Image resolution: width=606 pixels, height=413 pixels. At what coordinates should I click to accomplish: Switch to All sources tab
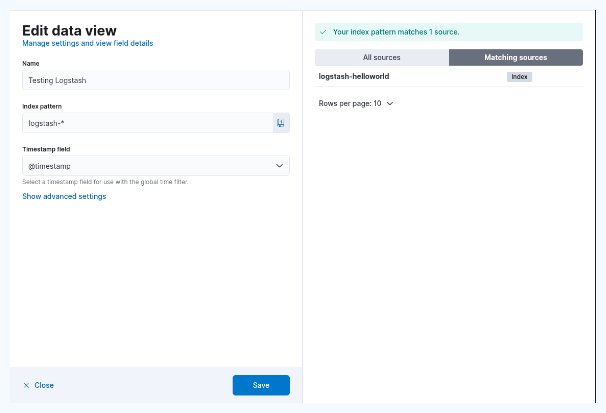point(381,57)
